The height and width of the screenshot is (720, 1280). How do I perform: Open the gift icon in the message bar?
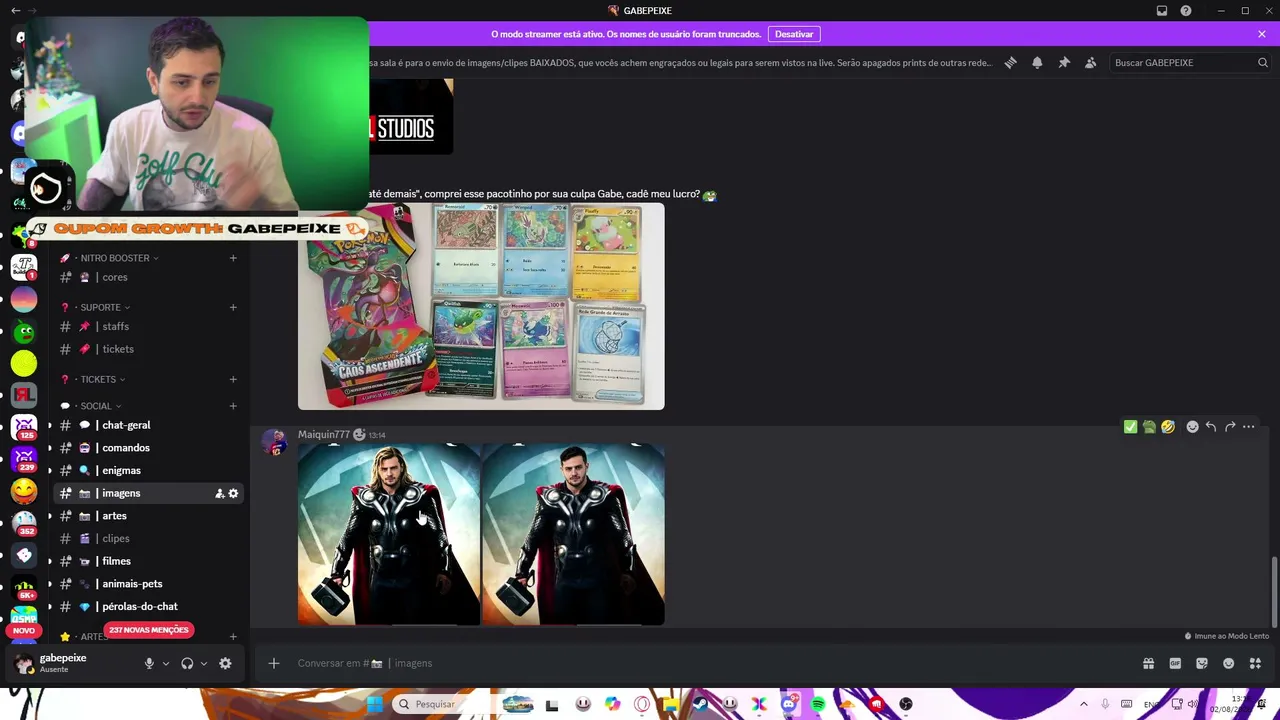pyautogui.click(x=1148, y=663)
